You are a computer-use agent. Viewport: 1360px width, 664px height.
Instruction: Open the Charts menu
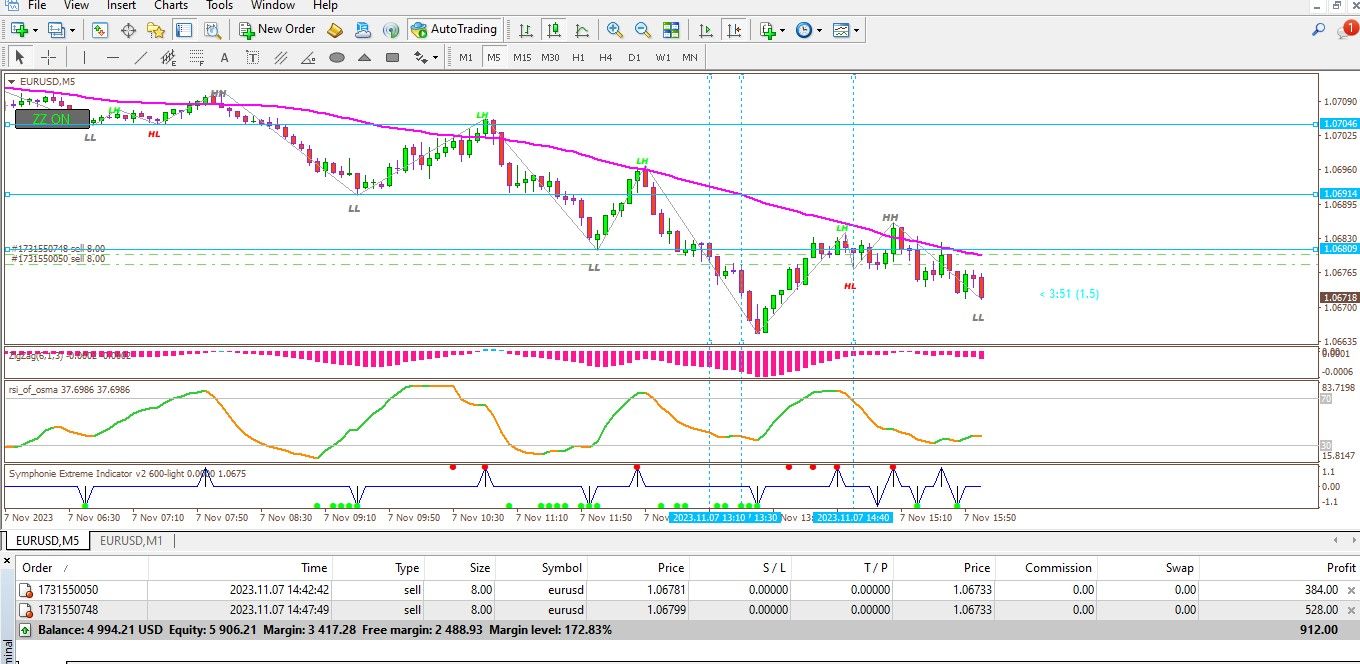click(171, 6)
